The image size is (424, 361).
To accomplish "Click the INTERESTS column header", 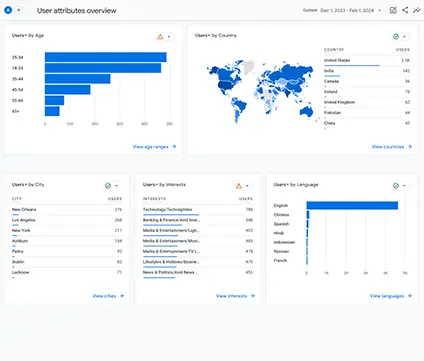I will tap(154, 199).
